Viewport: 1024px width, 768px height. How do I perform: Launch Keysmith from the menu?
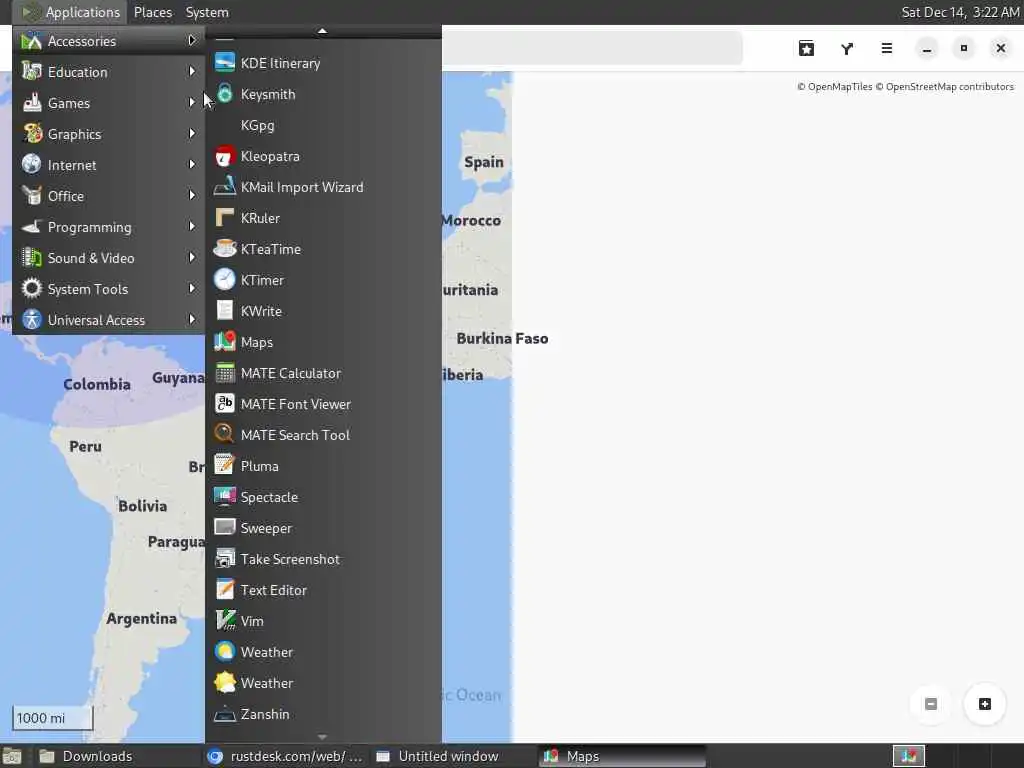[x=323, y=94]
